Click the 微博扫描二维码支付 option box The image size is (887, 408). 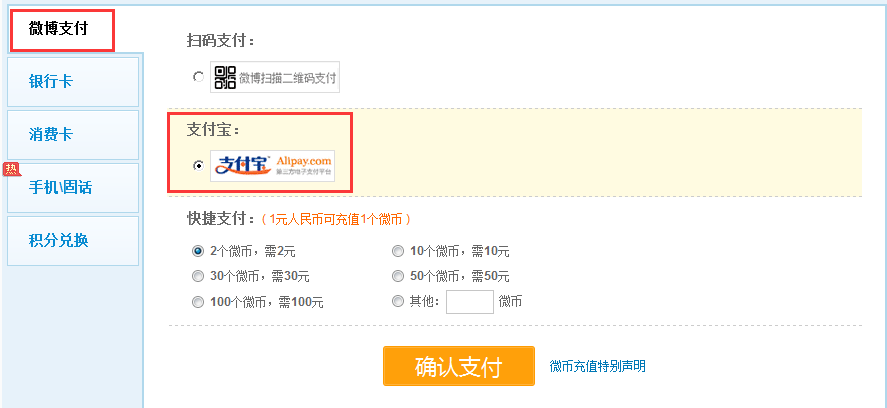pyautogui.click(x=275, y=77)
